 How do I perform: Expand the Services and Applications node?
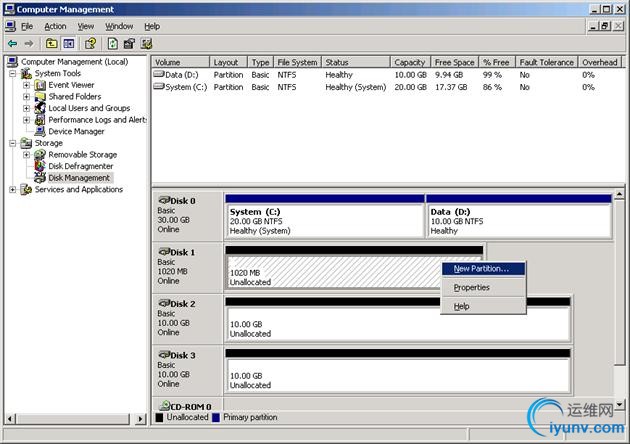coord(13,190)
